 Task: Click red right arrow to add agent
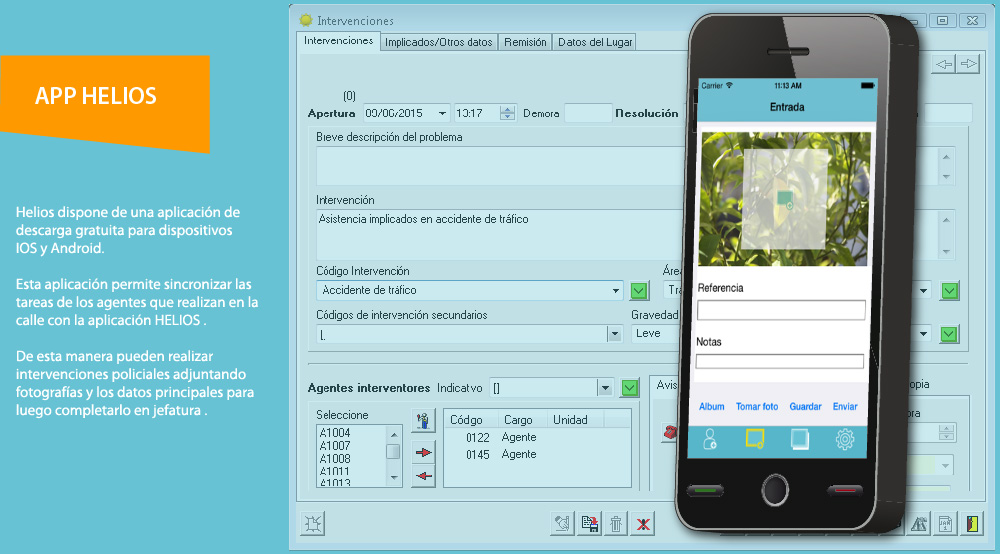[x=423, y=453]
